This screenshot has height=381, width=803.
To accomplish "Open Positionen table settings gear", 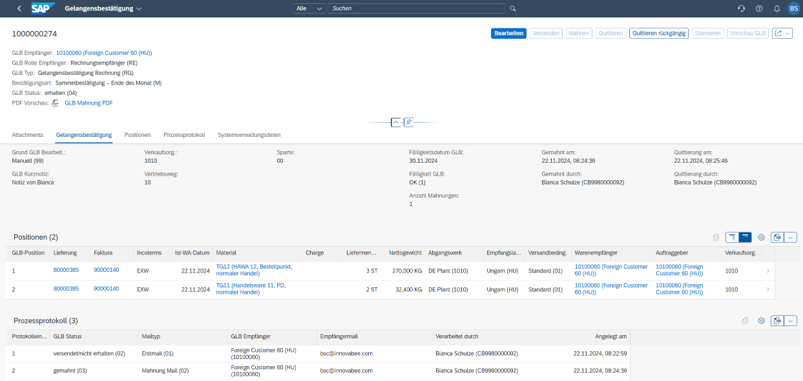I will [761, 237].
